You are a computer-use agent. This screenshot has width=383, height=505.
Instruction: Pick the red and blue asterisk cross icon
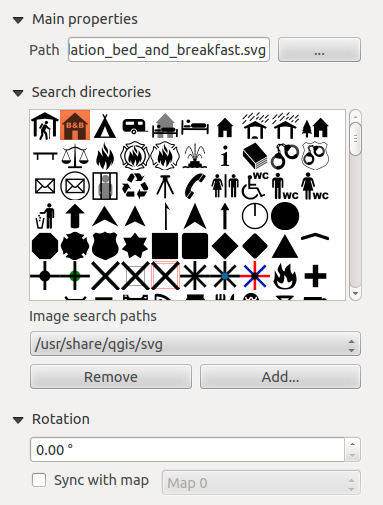pyautogui.click(x=255, y=276)
